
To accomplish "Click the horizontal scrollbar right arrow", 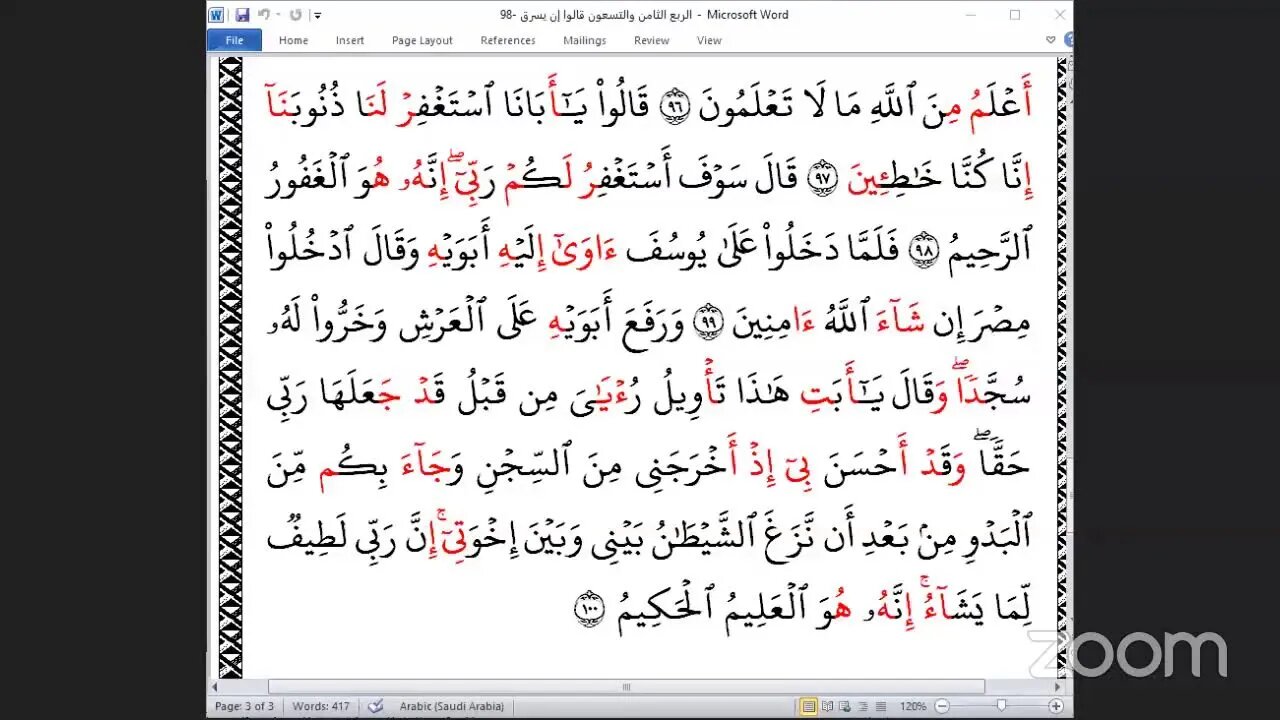I will [1057, 687].
